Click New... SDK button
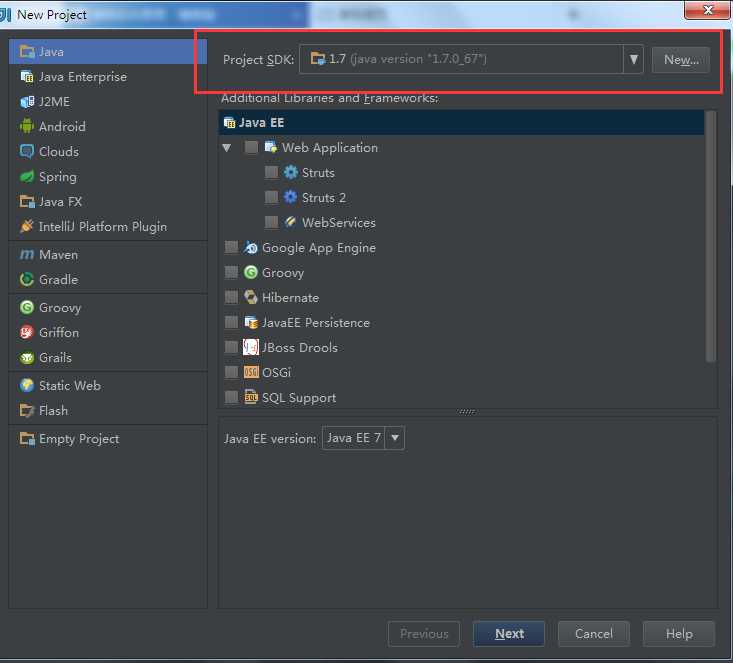This screenshot has width=733, height=663. pyautogui.click(x=681, y=60)
